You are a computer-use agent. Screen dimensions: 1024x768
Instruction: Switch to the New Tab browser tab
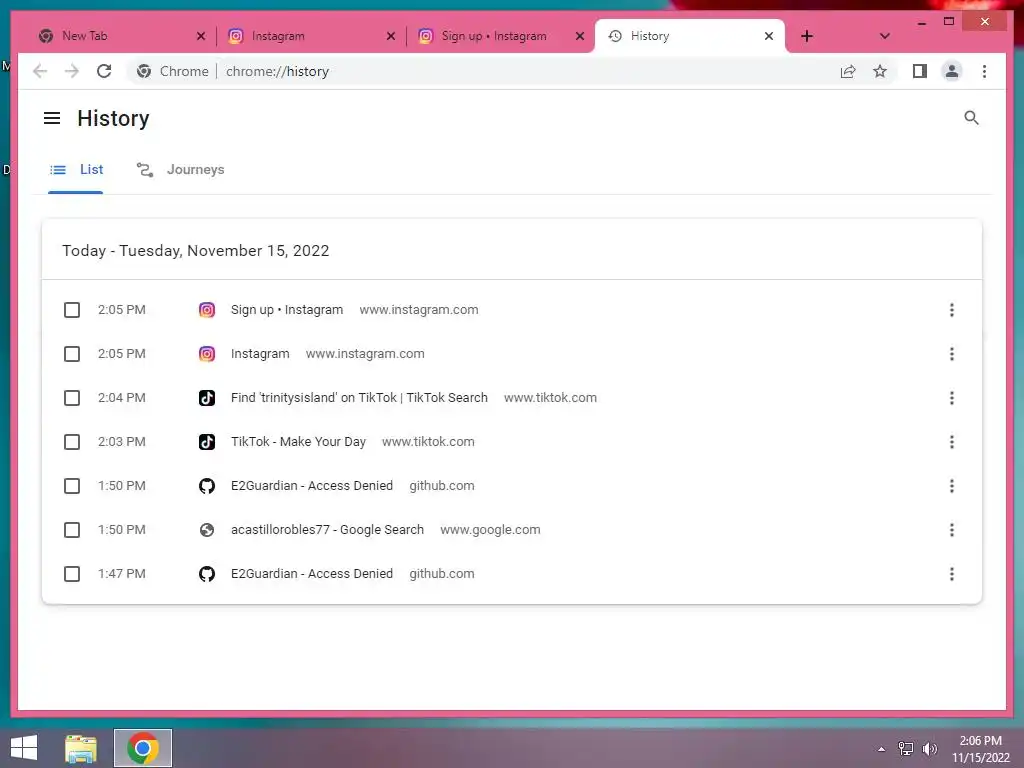coord(120,36)
